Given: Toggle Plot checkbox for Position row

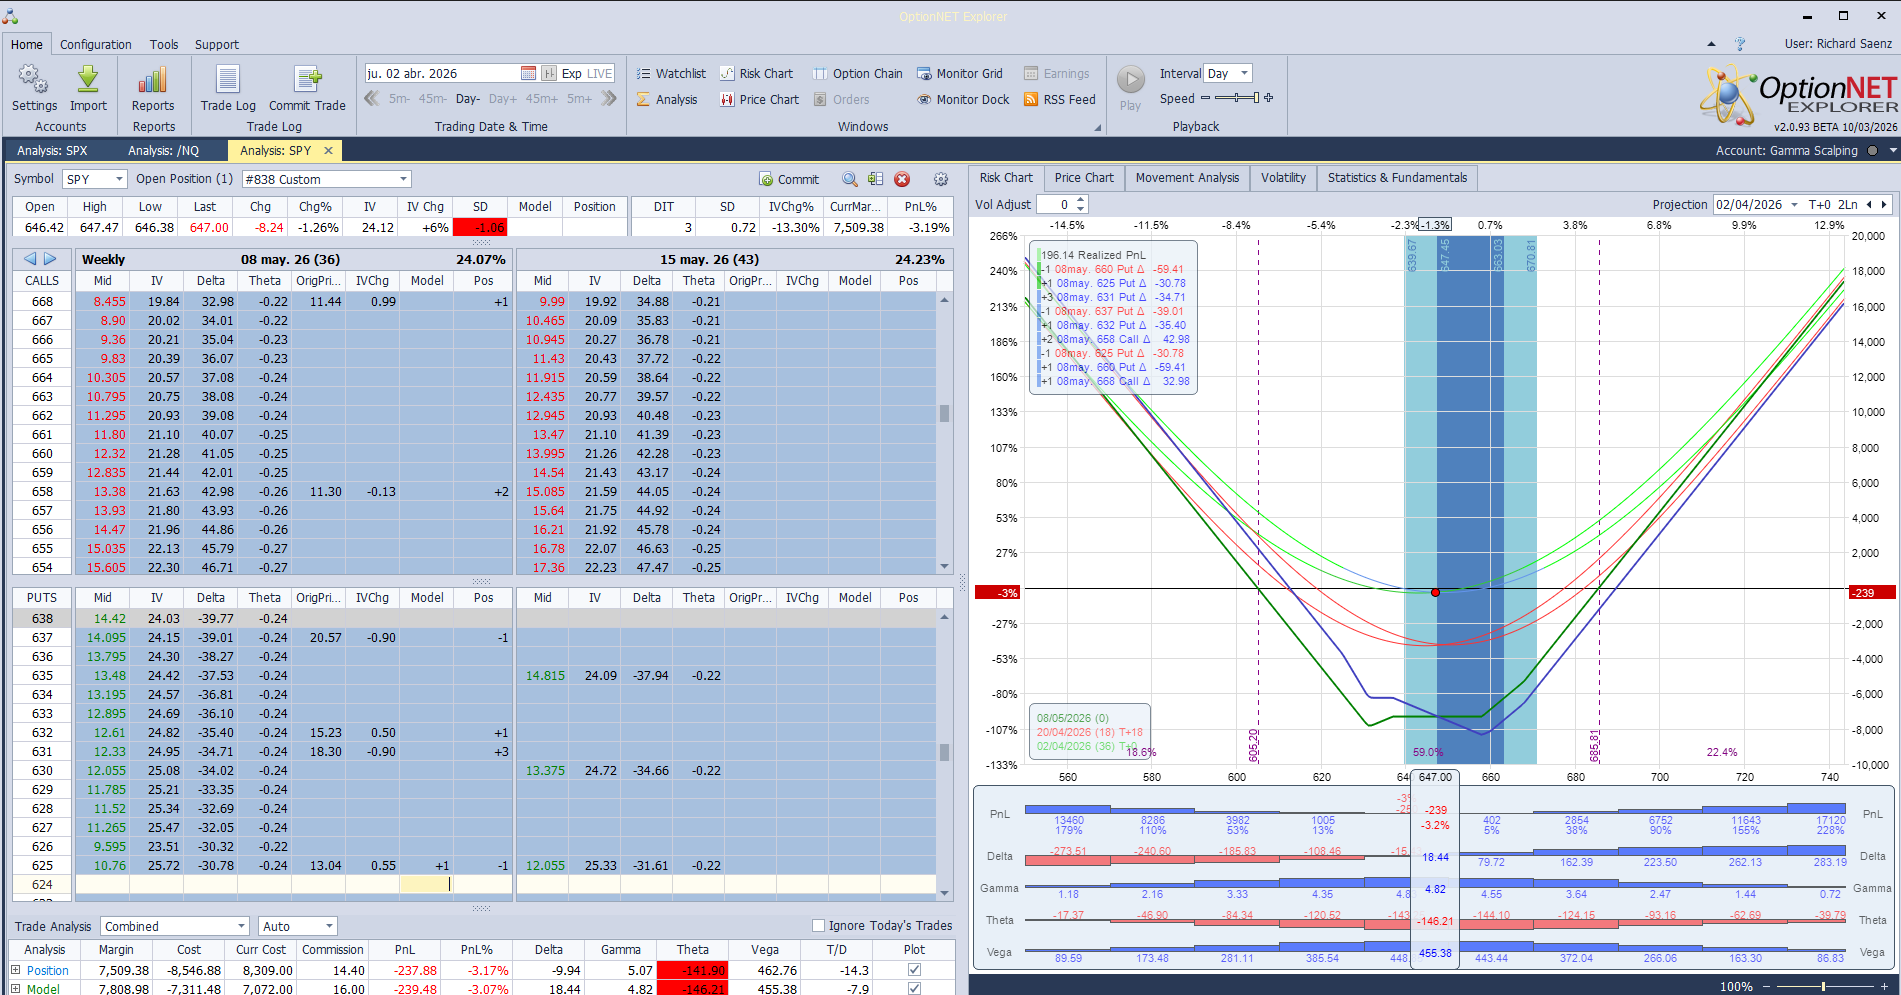Looking at the screenshot, I should point(914,970).
